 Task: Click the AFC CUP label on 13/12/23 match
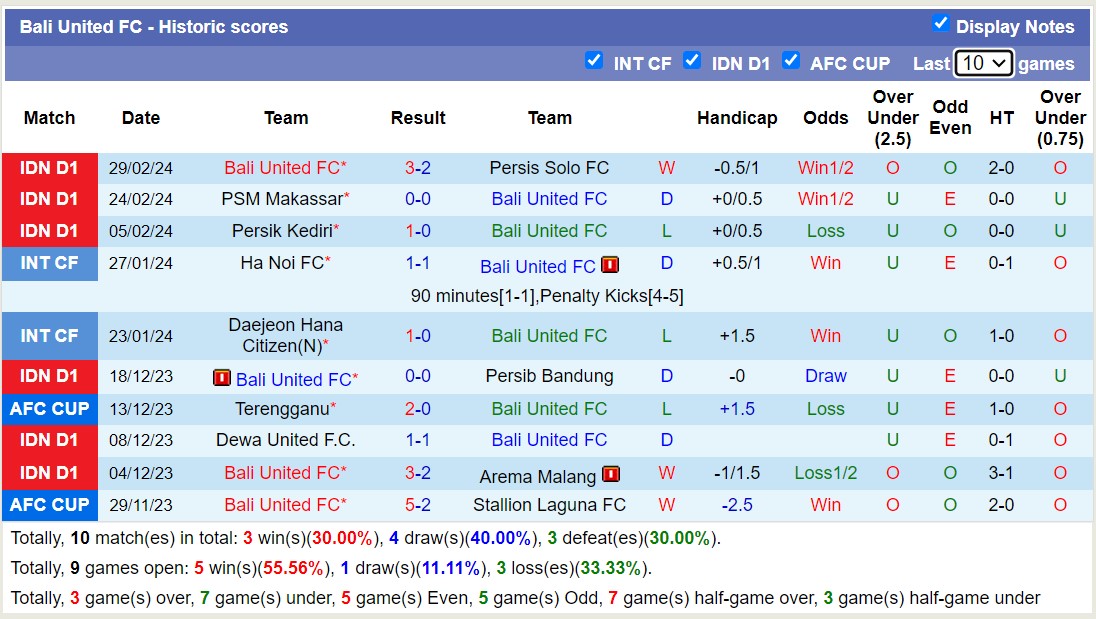[50, 409]
